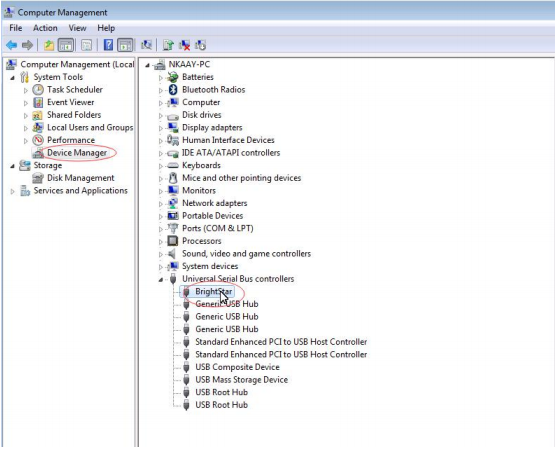Click Scan for hardware changes toolbar icon

[x=146, y=45]
